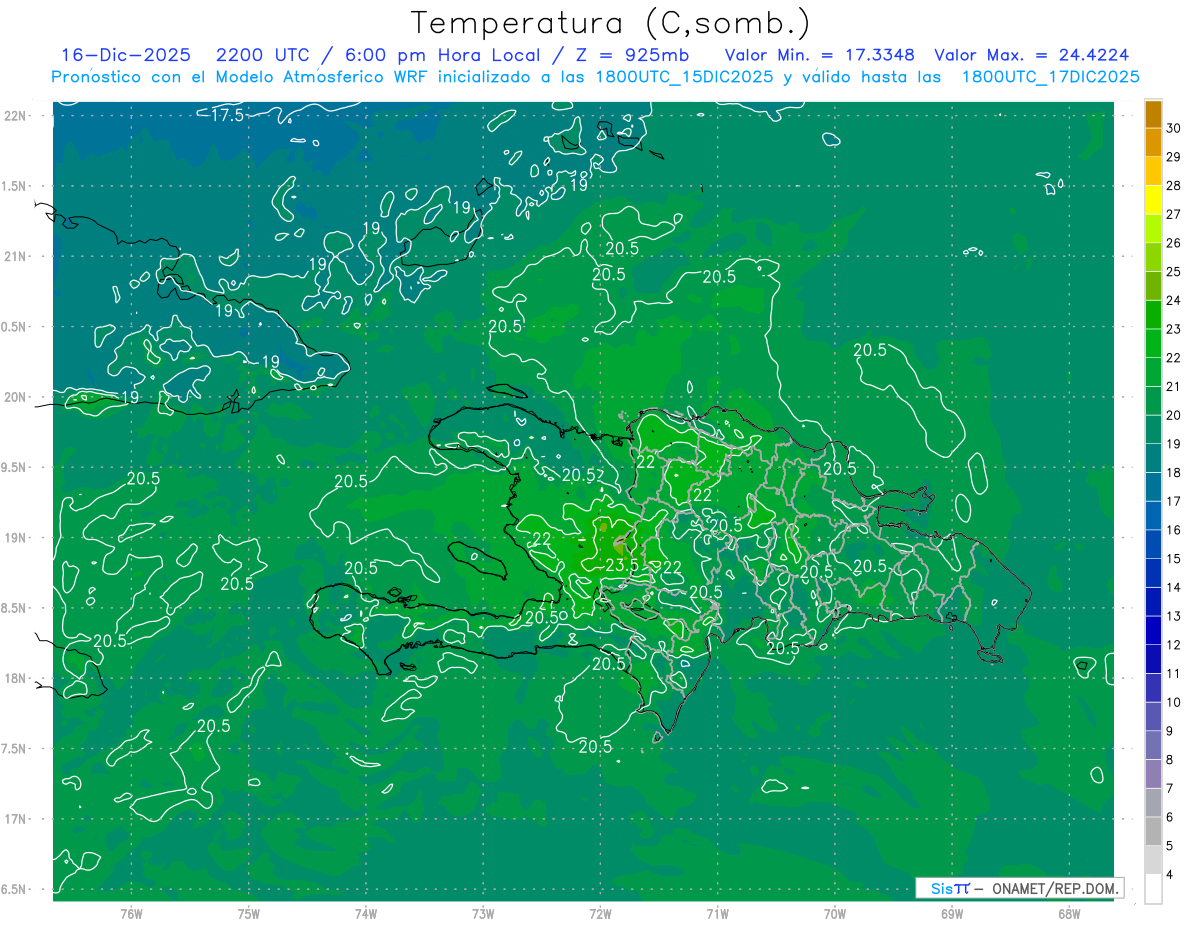Image resolution: width=1200 pixels, height=927 pixels.
Task: Click the '75W' longitude axis label
Action: [x=248, y=914]
